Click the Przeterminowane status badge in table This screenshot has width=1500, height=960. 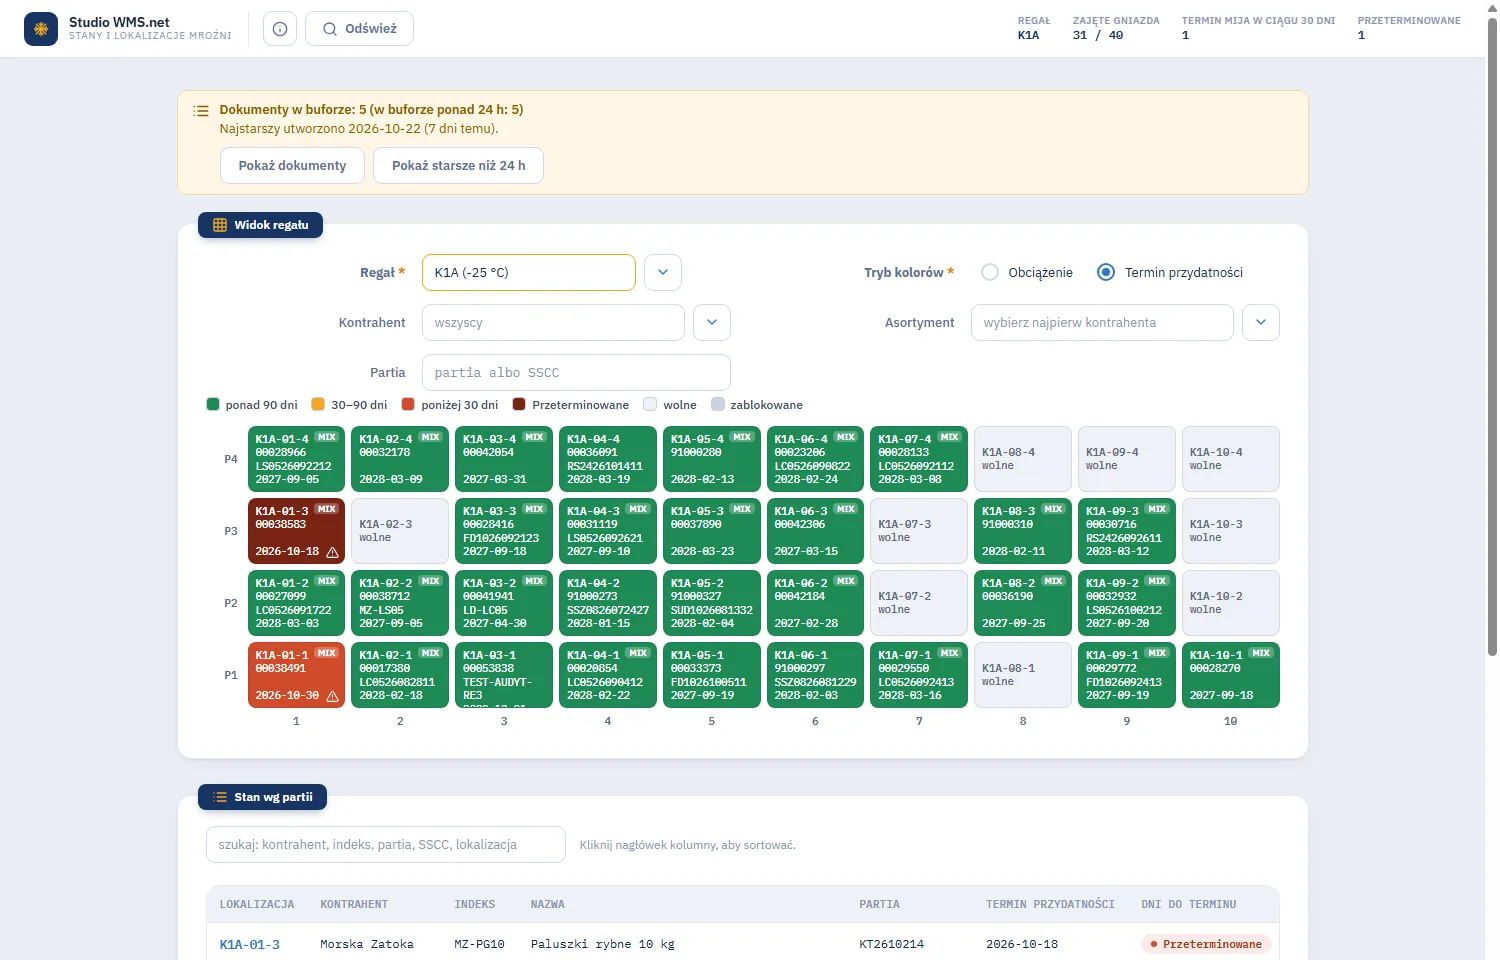pos(1206,944)
